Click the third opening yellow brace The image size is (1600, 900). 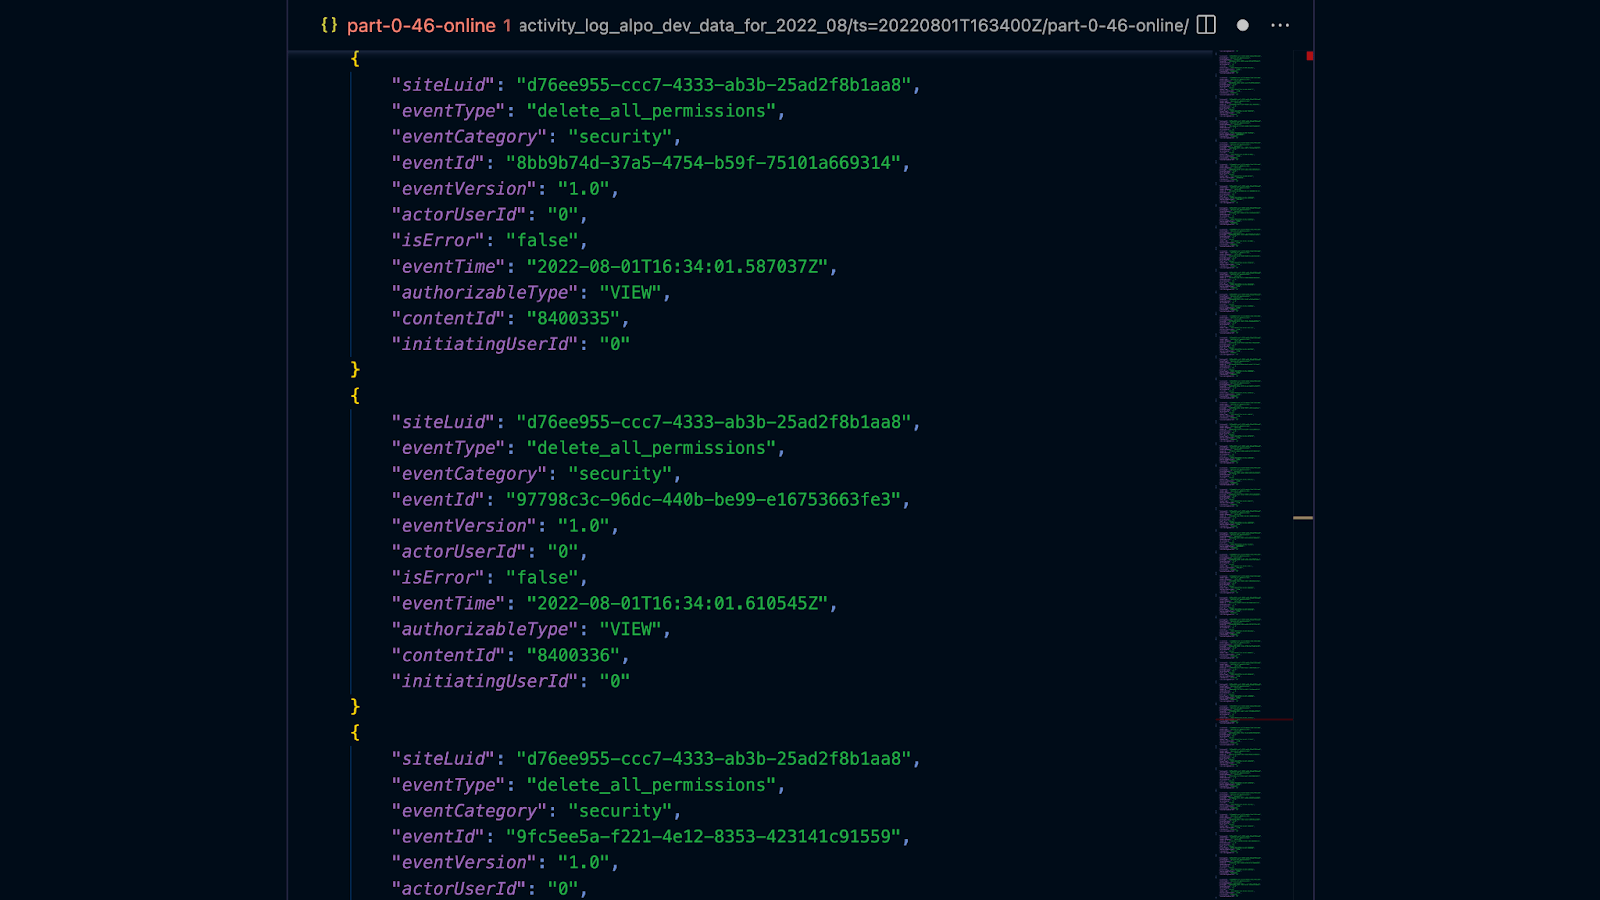[x=355, y=733]
